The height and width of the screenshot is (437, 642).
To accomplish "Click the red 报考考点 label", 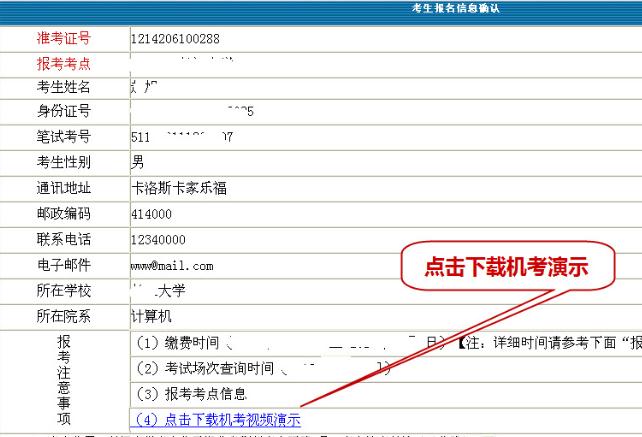I will tap(63, 63).
